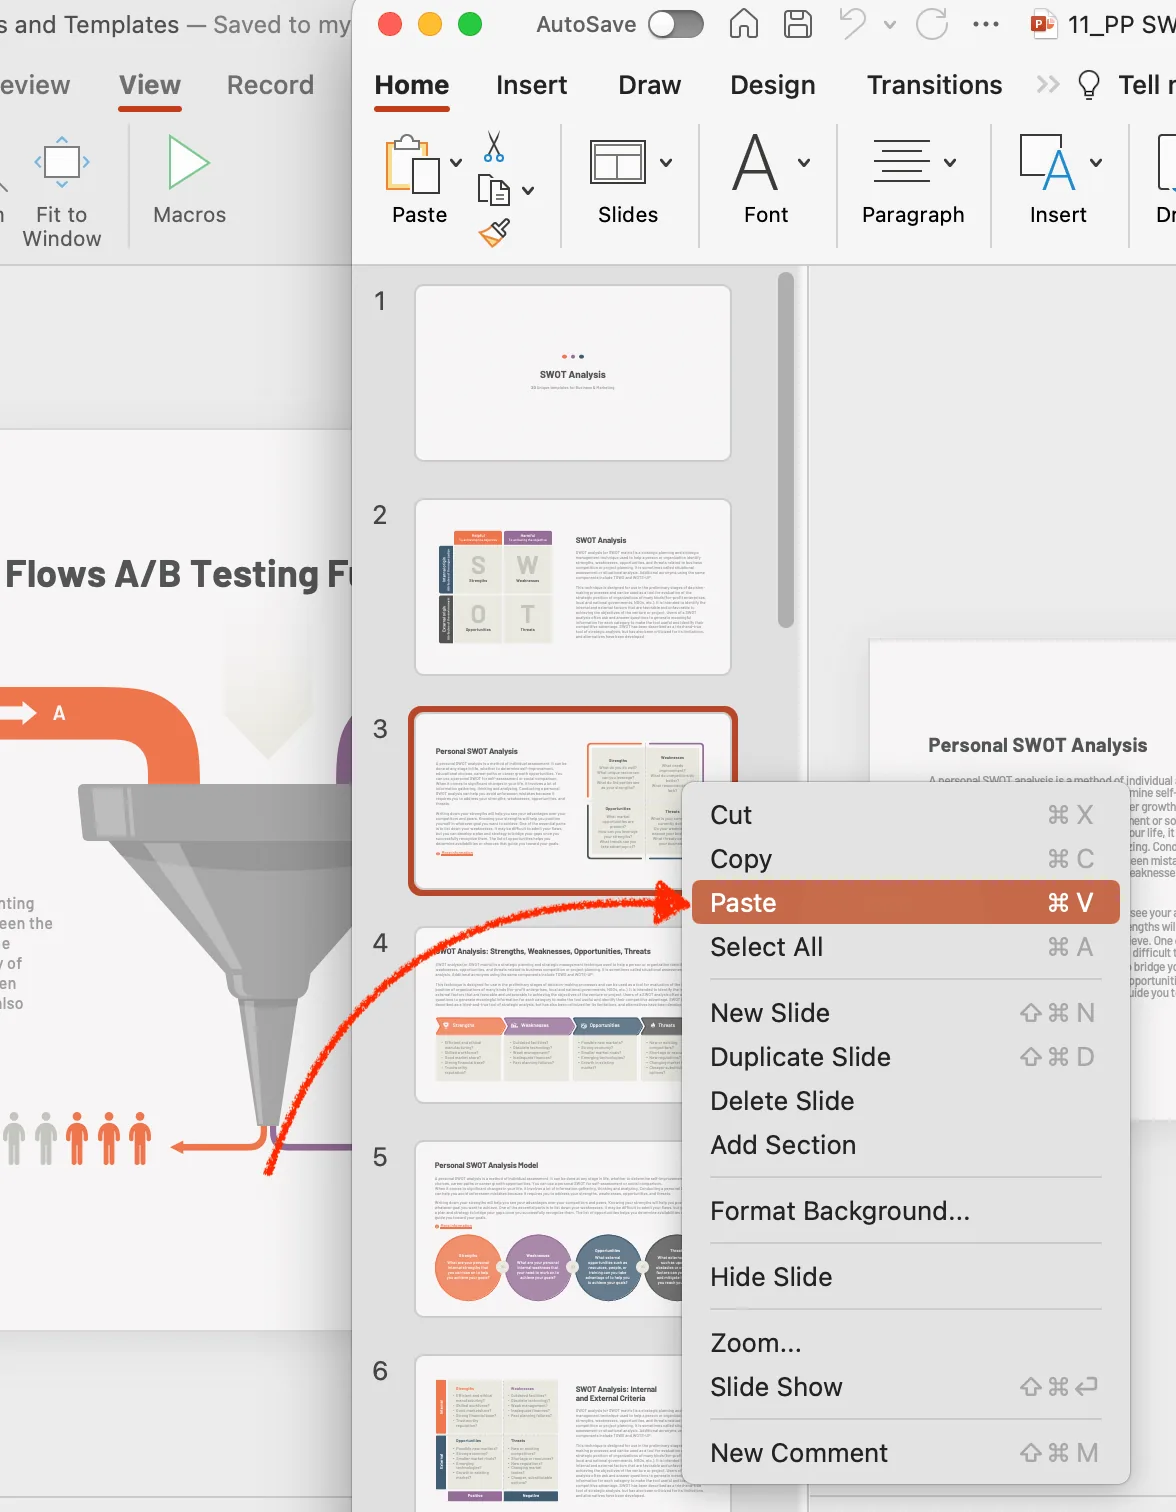
Task: Click the Undo arrow icon
Action: coord(852,23)
